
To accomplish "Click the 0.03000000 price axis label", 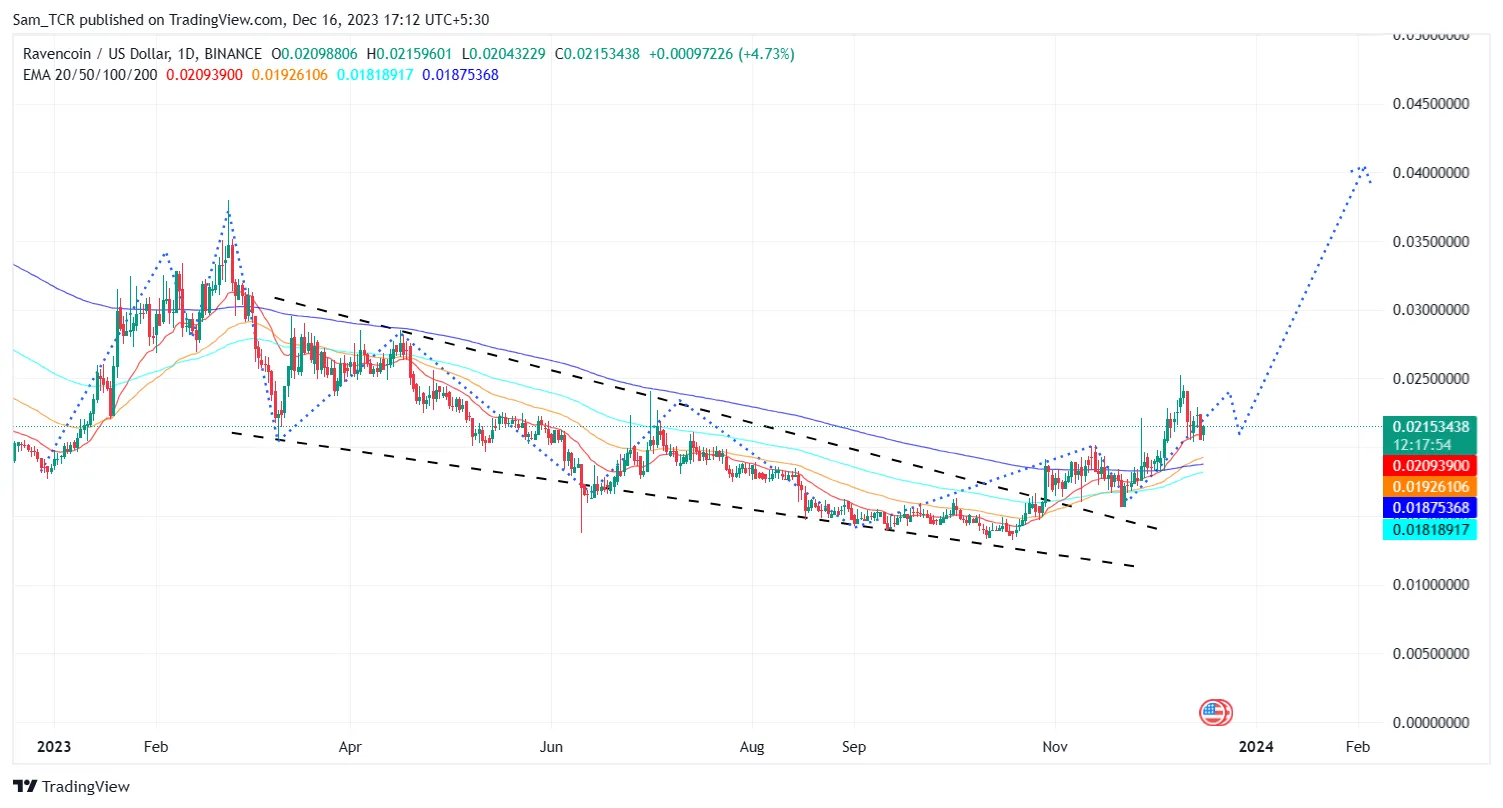I will tap(1430, 310).
